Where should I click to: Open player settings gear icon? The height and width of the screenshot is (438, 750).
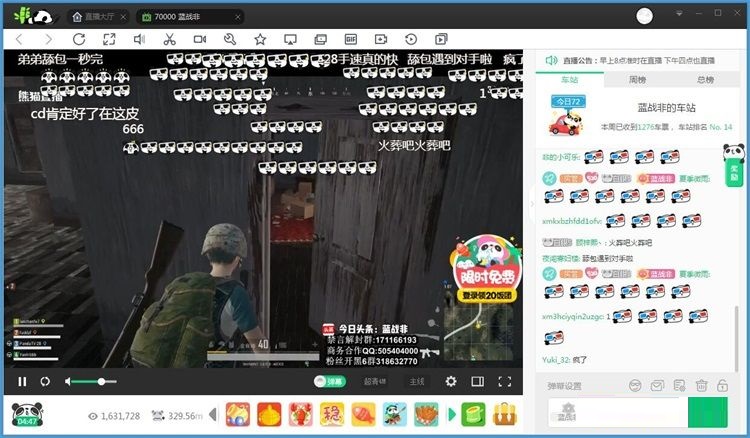click(x=451, y=381)
